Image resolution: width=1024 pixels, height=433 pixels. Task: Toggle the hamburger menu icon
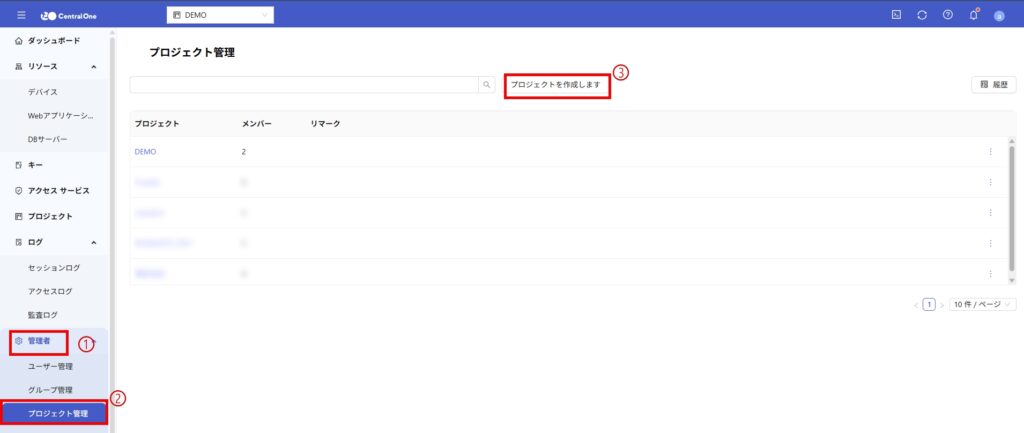tap(21, 15)
